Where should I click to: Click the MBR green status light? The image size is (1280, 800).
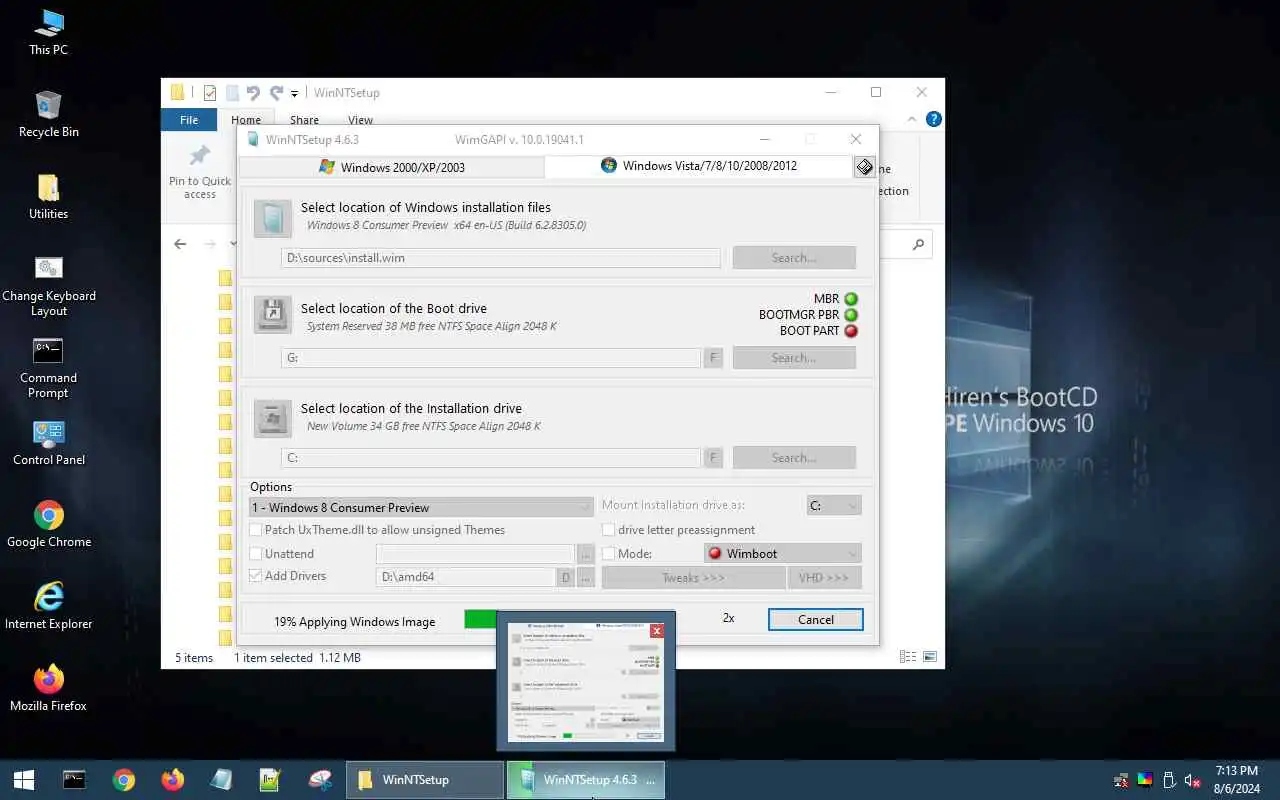tap(851, 299)
